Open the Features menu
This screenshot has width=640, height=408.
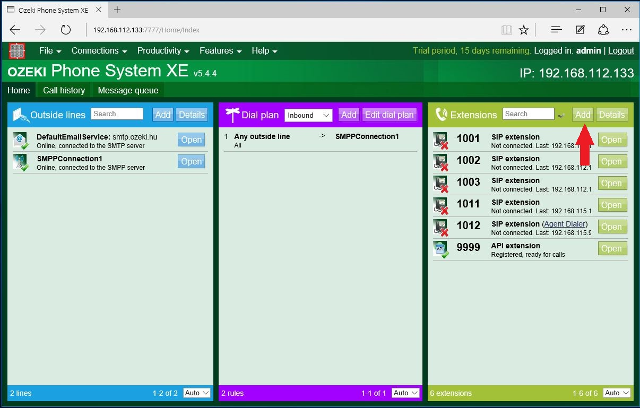coord(220,51)
